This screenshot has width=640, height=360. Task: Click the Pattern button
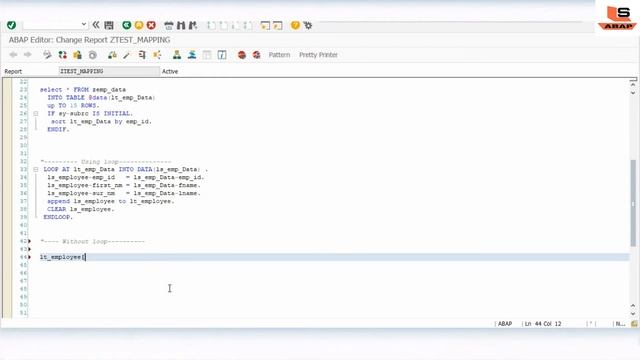pyautogui.click(x=279, y=55)
